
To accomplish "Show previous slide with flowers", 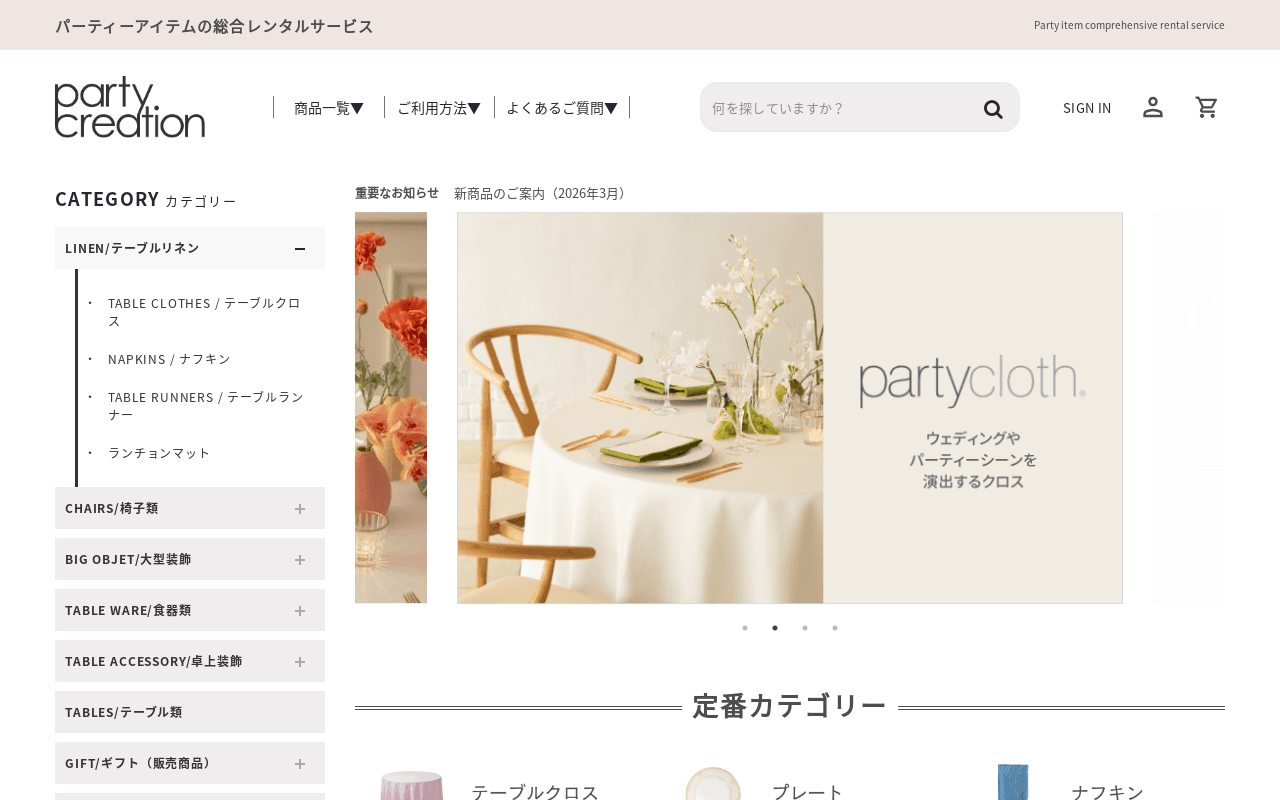I will point(391,408).
